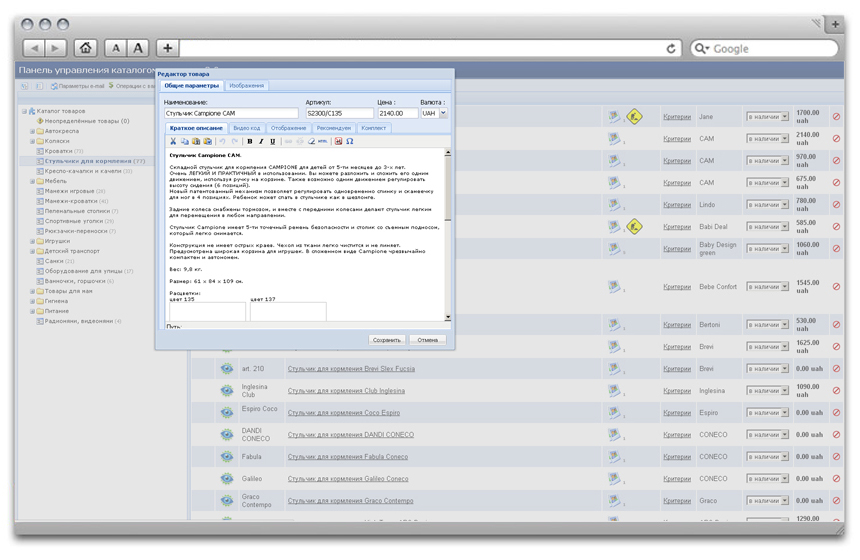Click the Артикул input field
860x560 pixels.
click(x=339, y=113)
